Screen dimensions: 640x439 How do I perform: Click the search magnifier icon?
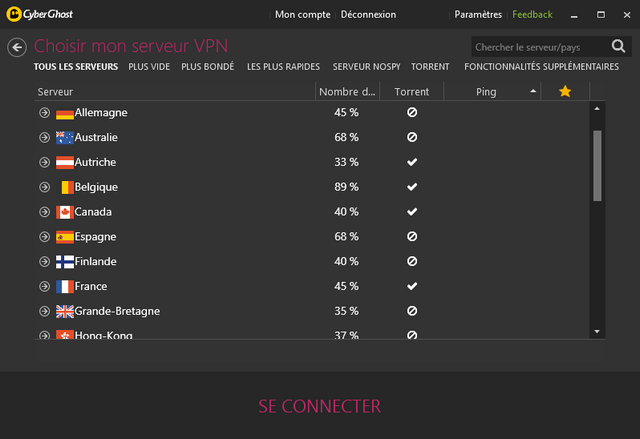618,46
